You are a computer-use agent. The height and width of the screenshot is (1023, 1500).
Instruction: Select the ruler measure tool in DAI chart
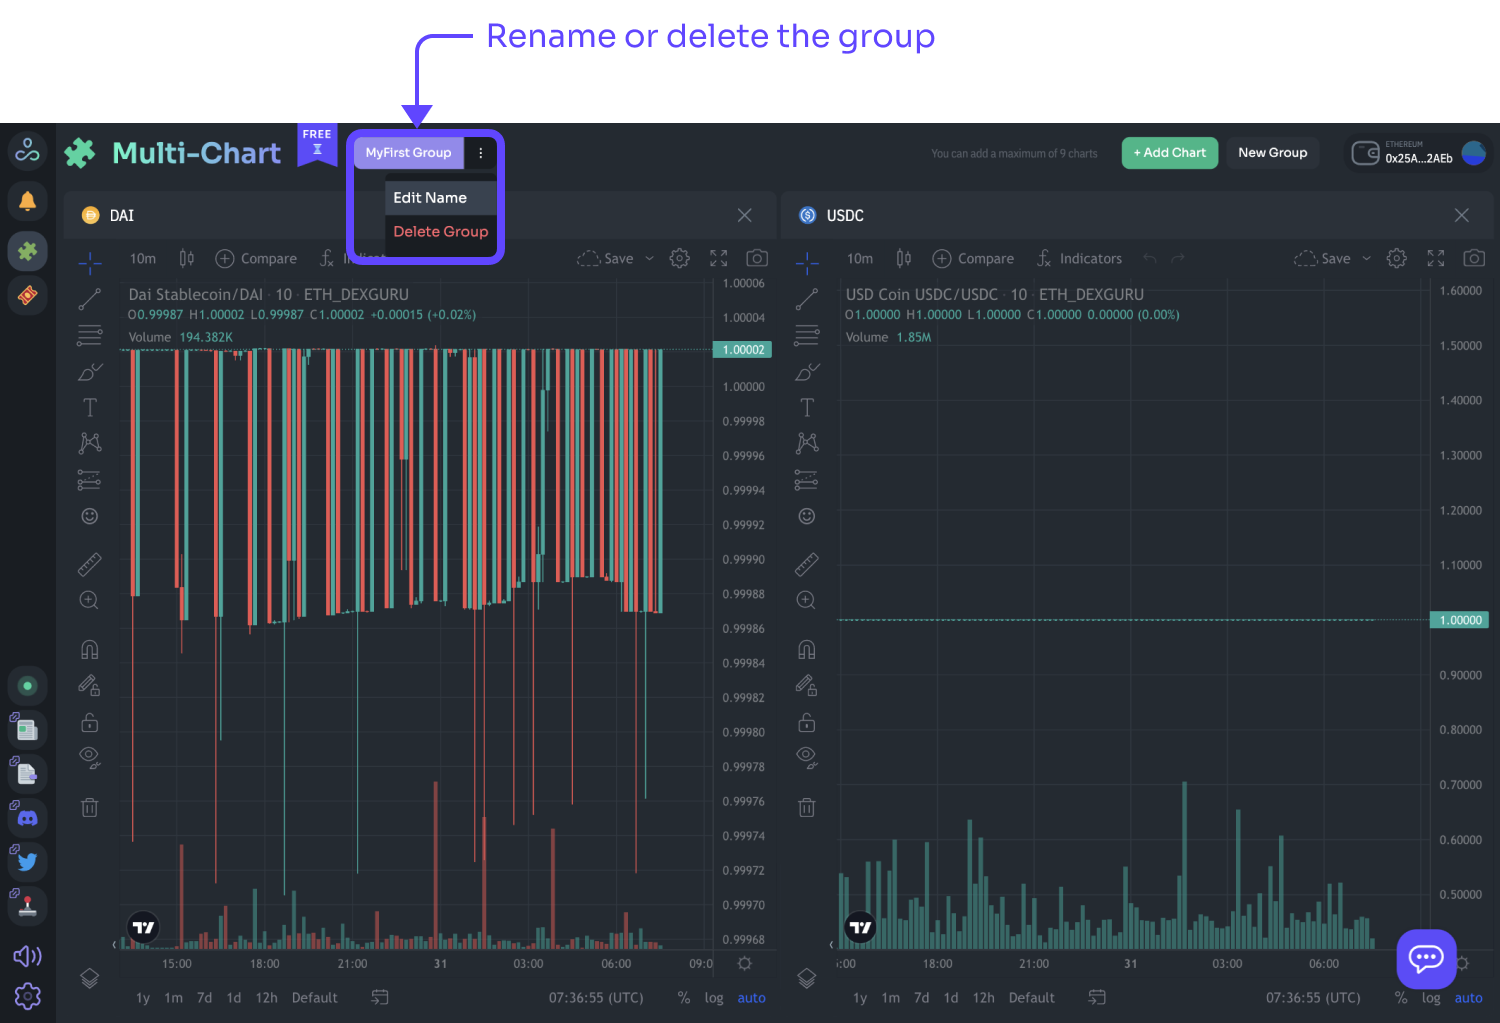coord(90,565)
